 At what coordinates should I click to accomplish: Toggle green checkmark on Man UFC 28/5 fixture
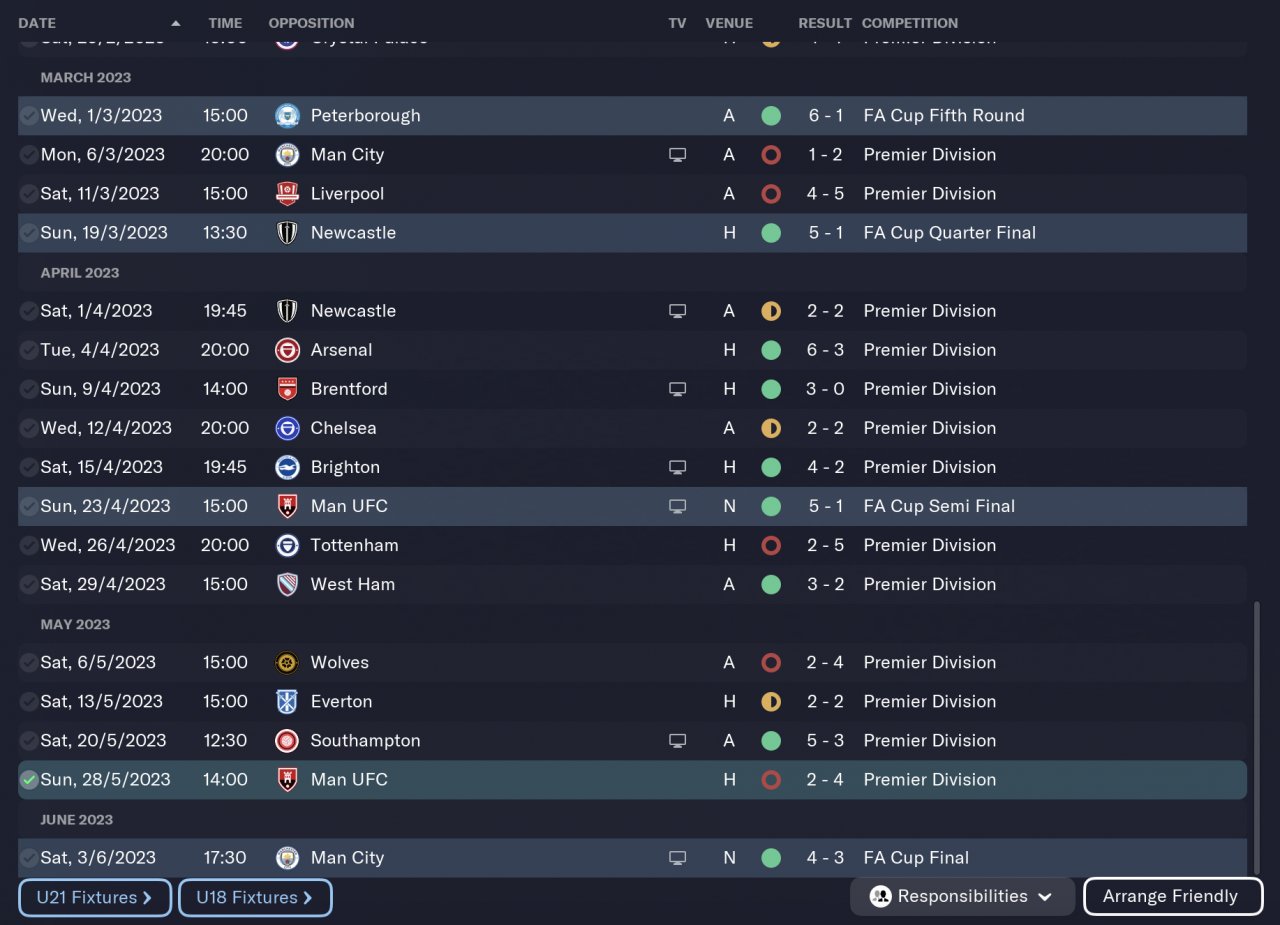(29, 780)
